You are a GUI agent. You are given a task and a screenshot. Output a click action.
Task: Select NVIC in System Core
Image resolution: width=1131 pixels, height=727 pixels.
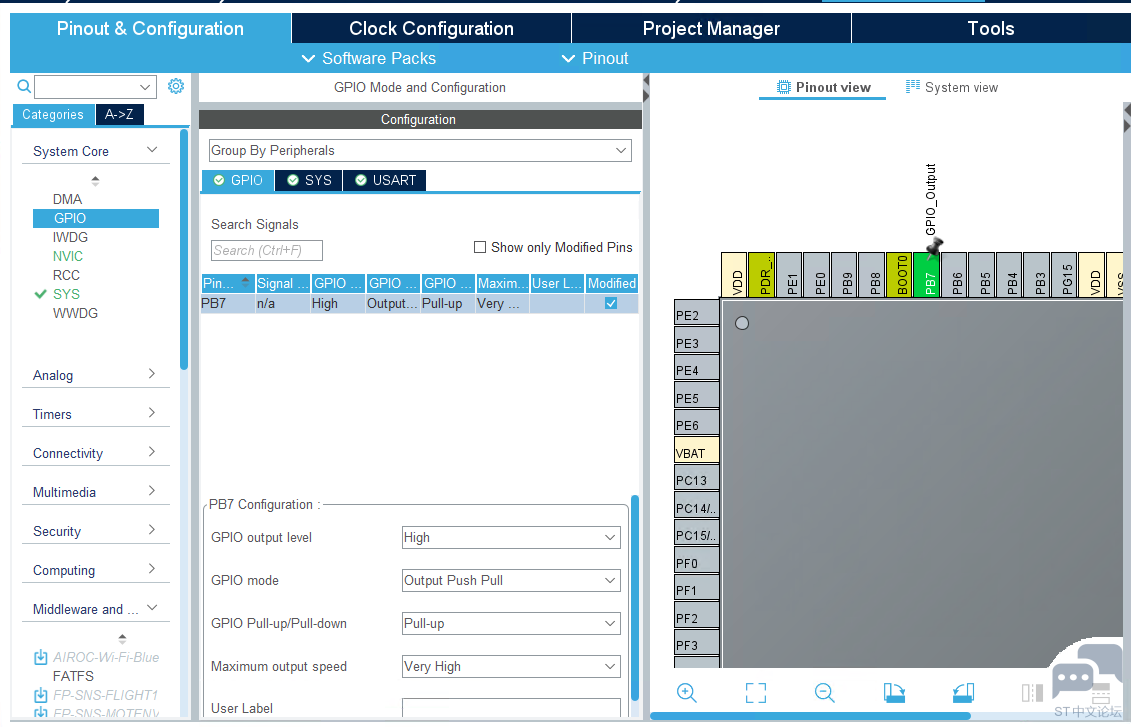(68, 256)
